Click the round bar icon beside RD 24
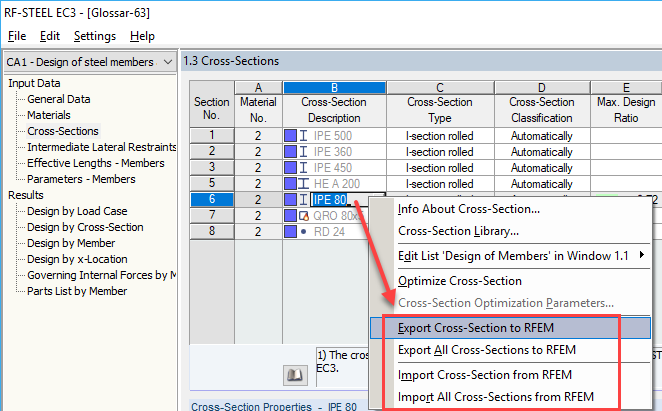662x411 pixels. [304, 231]
